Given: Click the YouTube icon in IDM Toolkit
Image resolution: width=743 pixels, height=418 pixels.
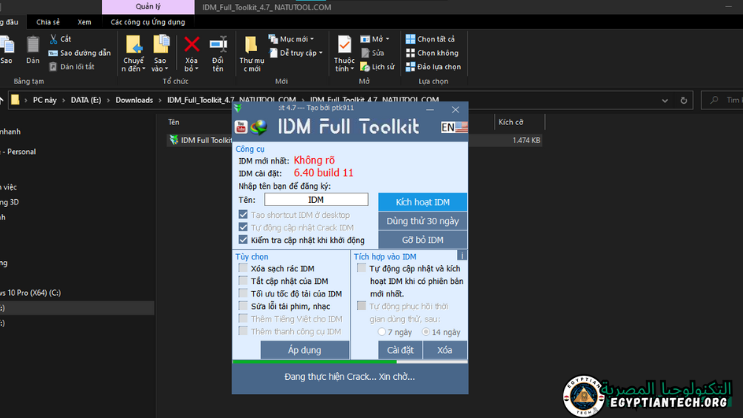Looking at the screenshot, I should click(x=241, y=126).
